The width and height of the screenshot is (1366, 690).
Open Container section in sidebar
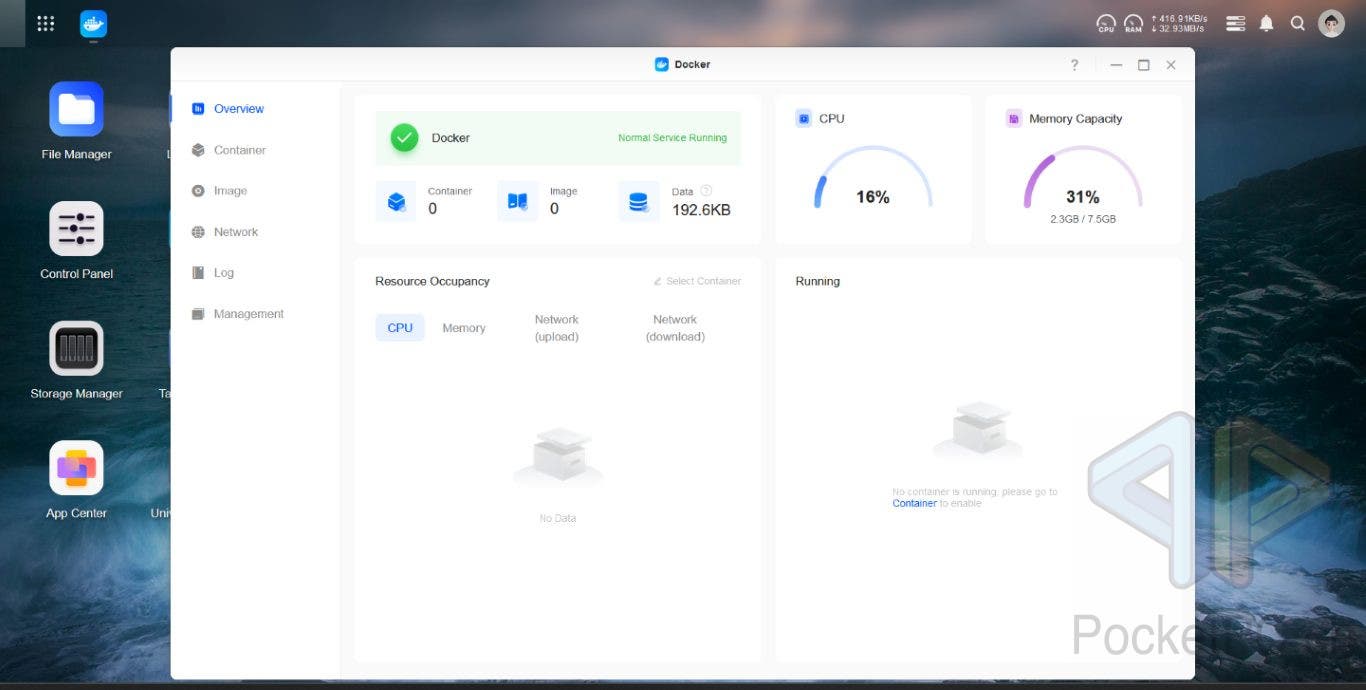click(x=240, y=150)
